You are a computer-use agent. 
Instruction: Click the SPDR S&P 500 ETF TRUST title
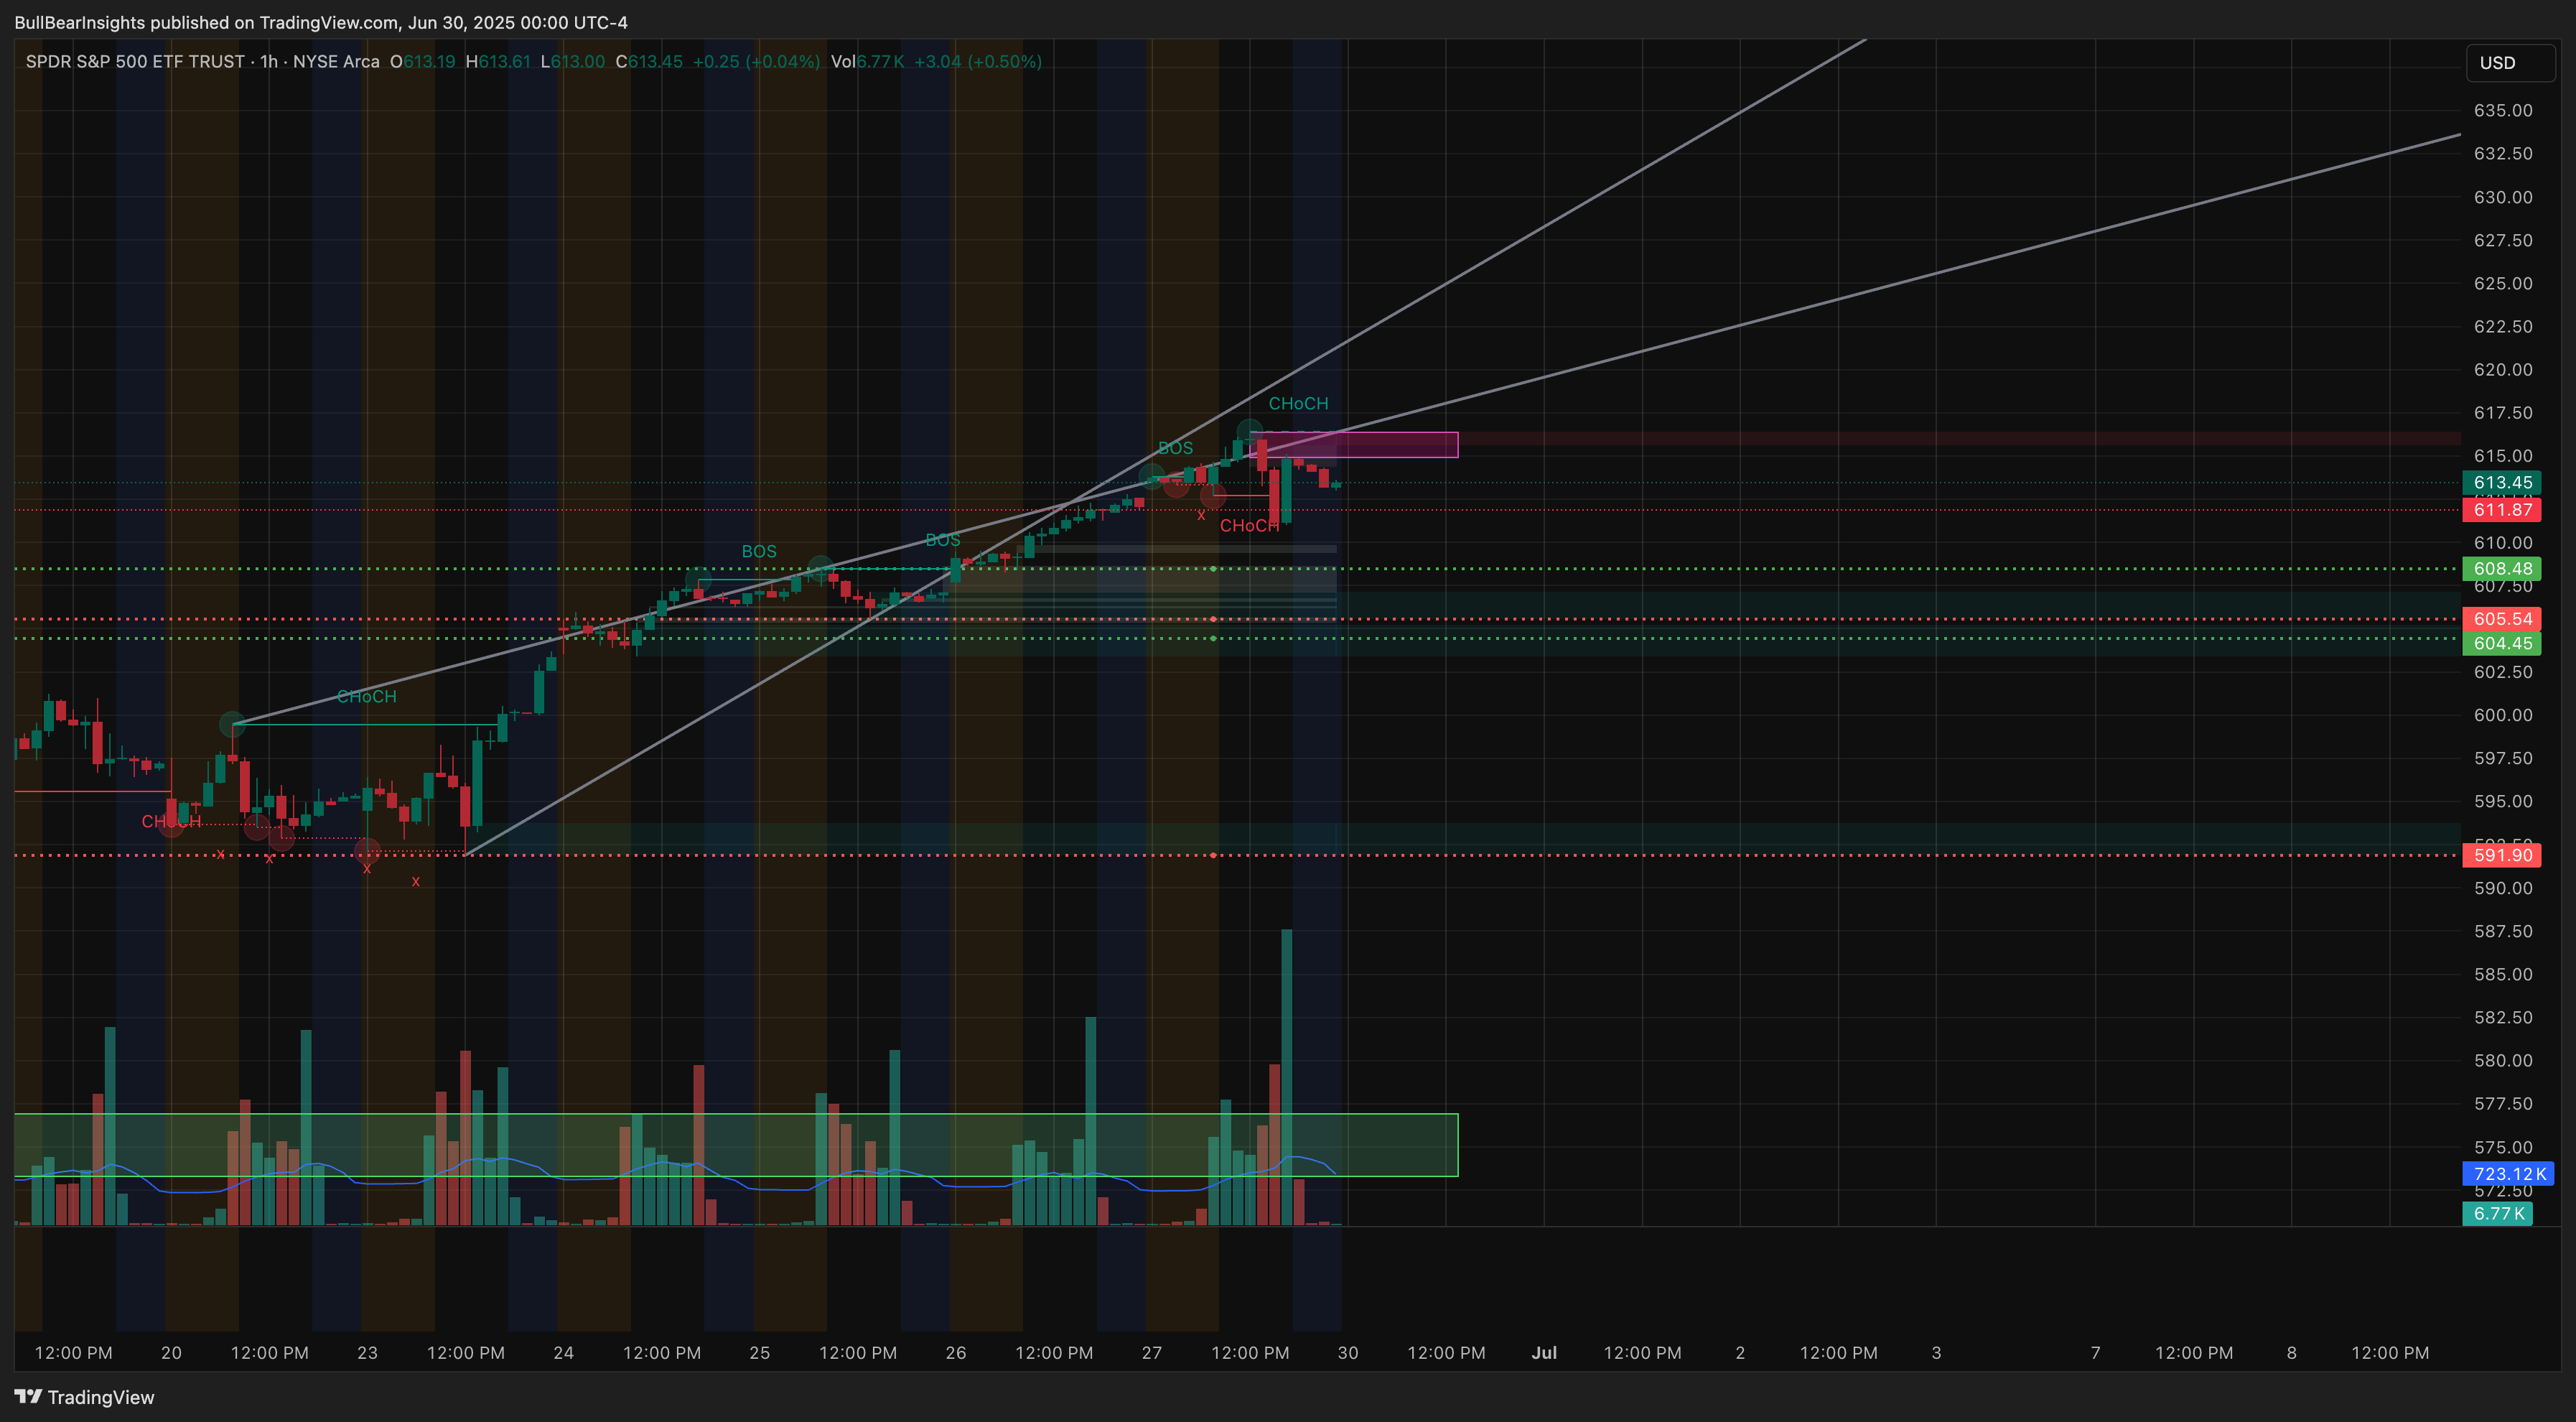[x=135, y=62]
